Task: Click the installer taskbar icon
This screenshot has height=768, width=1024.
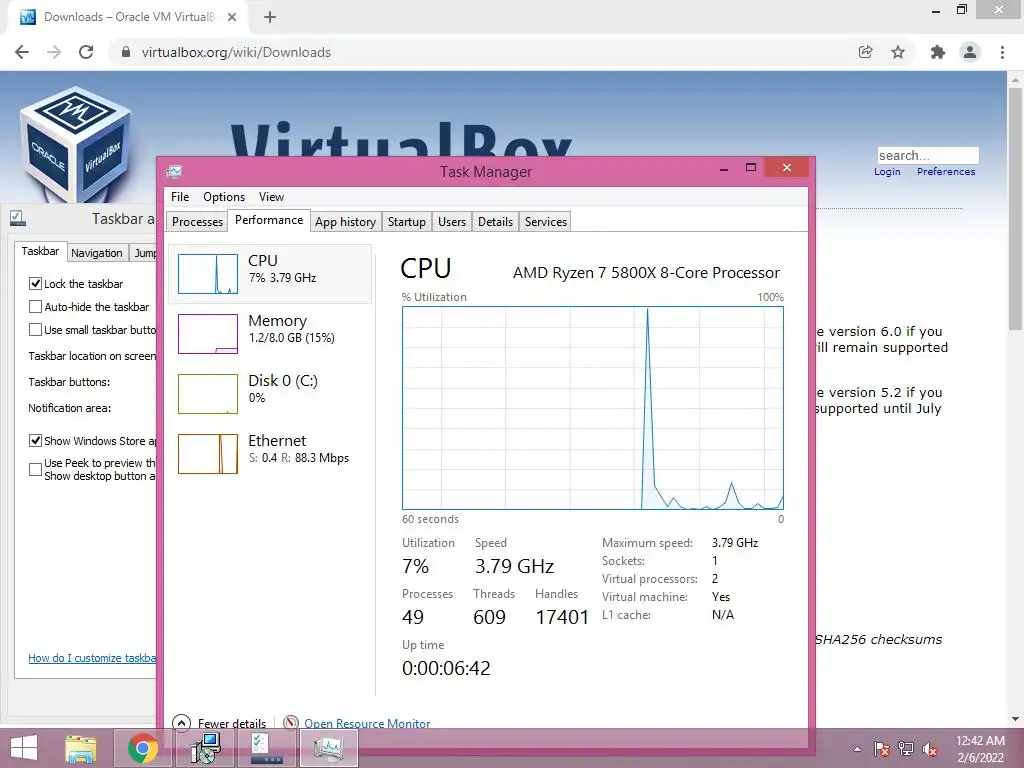Action: coord(205,748)
